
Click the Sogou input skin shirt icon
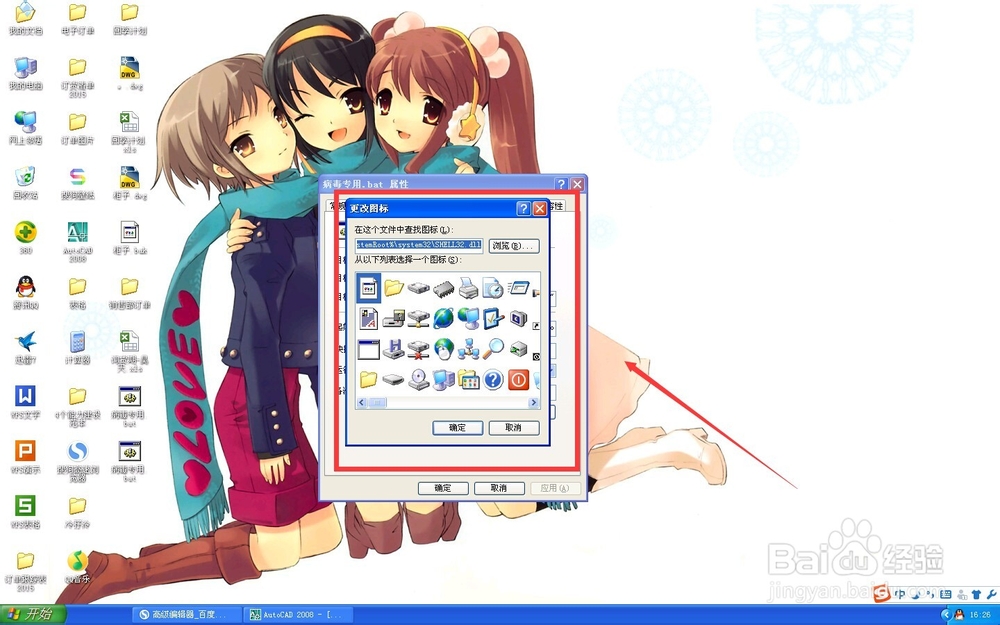976,594
